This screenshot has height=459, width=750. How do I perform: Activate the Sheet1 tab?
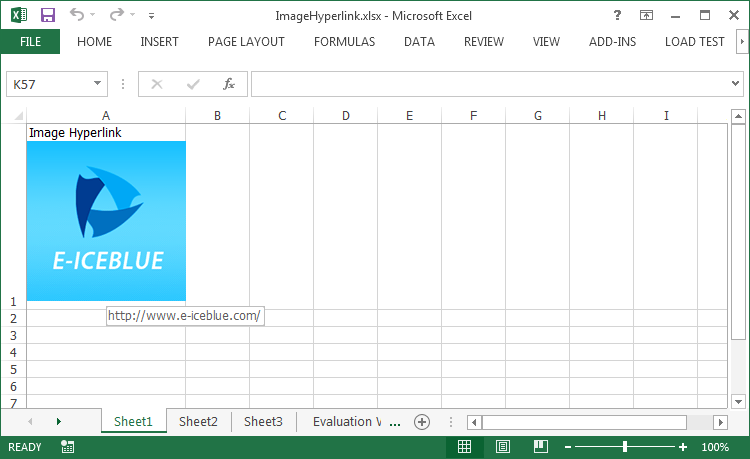click(x=133, y=421)
